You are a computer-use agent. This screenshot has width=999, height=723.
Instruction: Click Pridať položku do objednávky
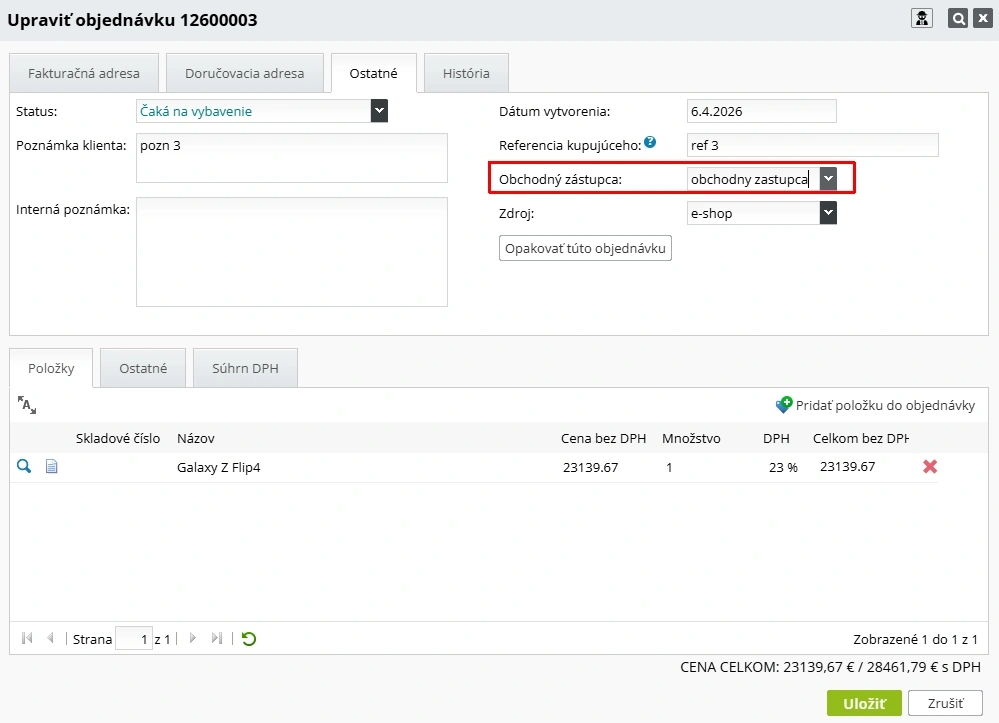coord(876,405)
